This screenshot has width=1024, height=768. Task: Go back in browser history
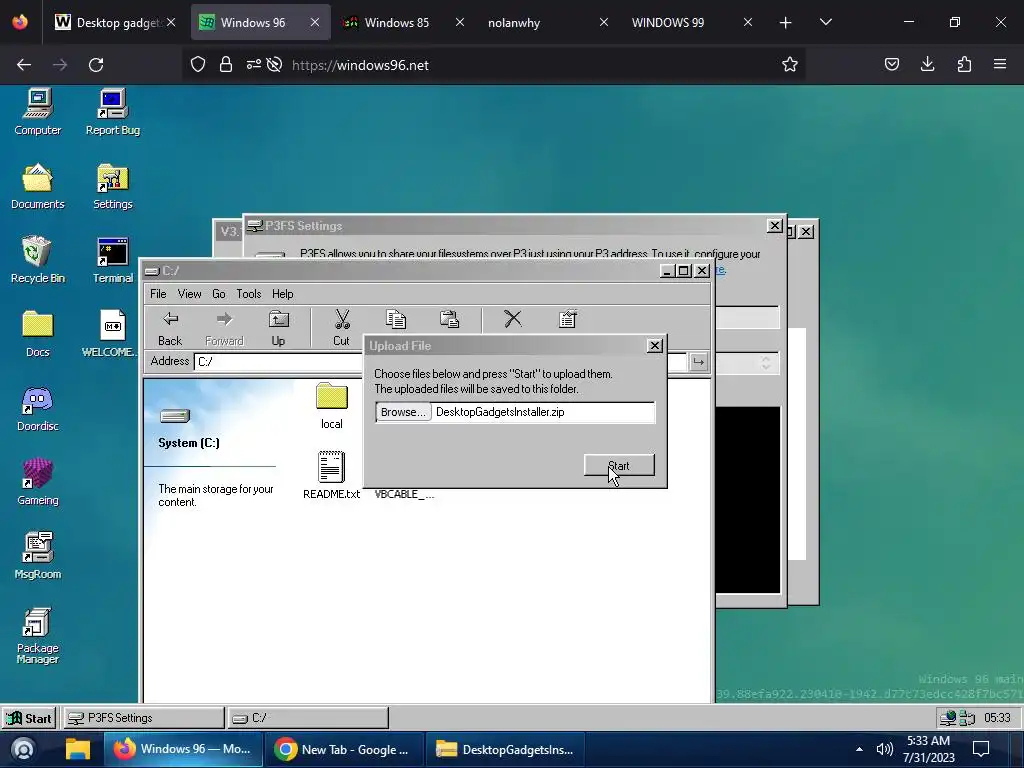click(24, 65)
